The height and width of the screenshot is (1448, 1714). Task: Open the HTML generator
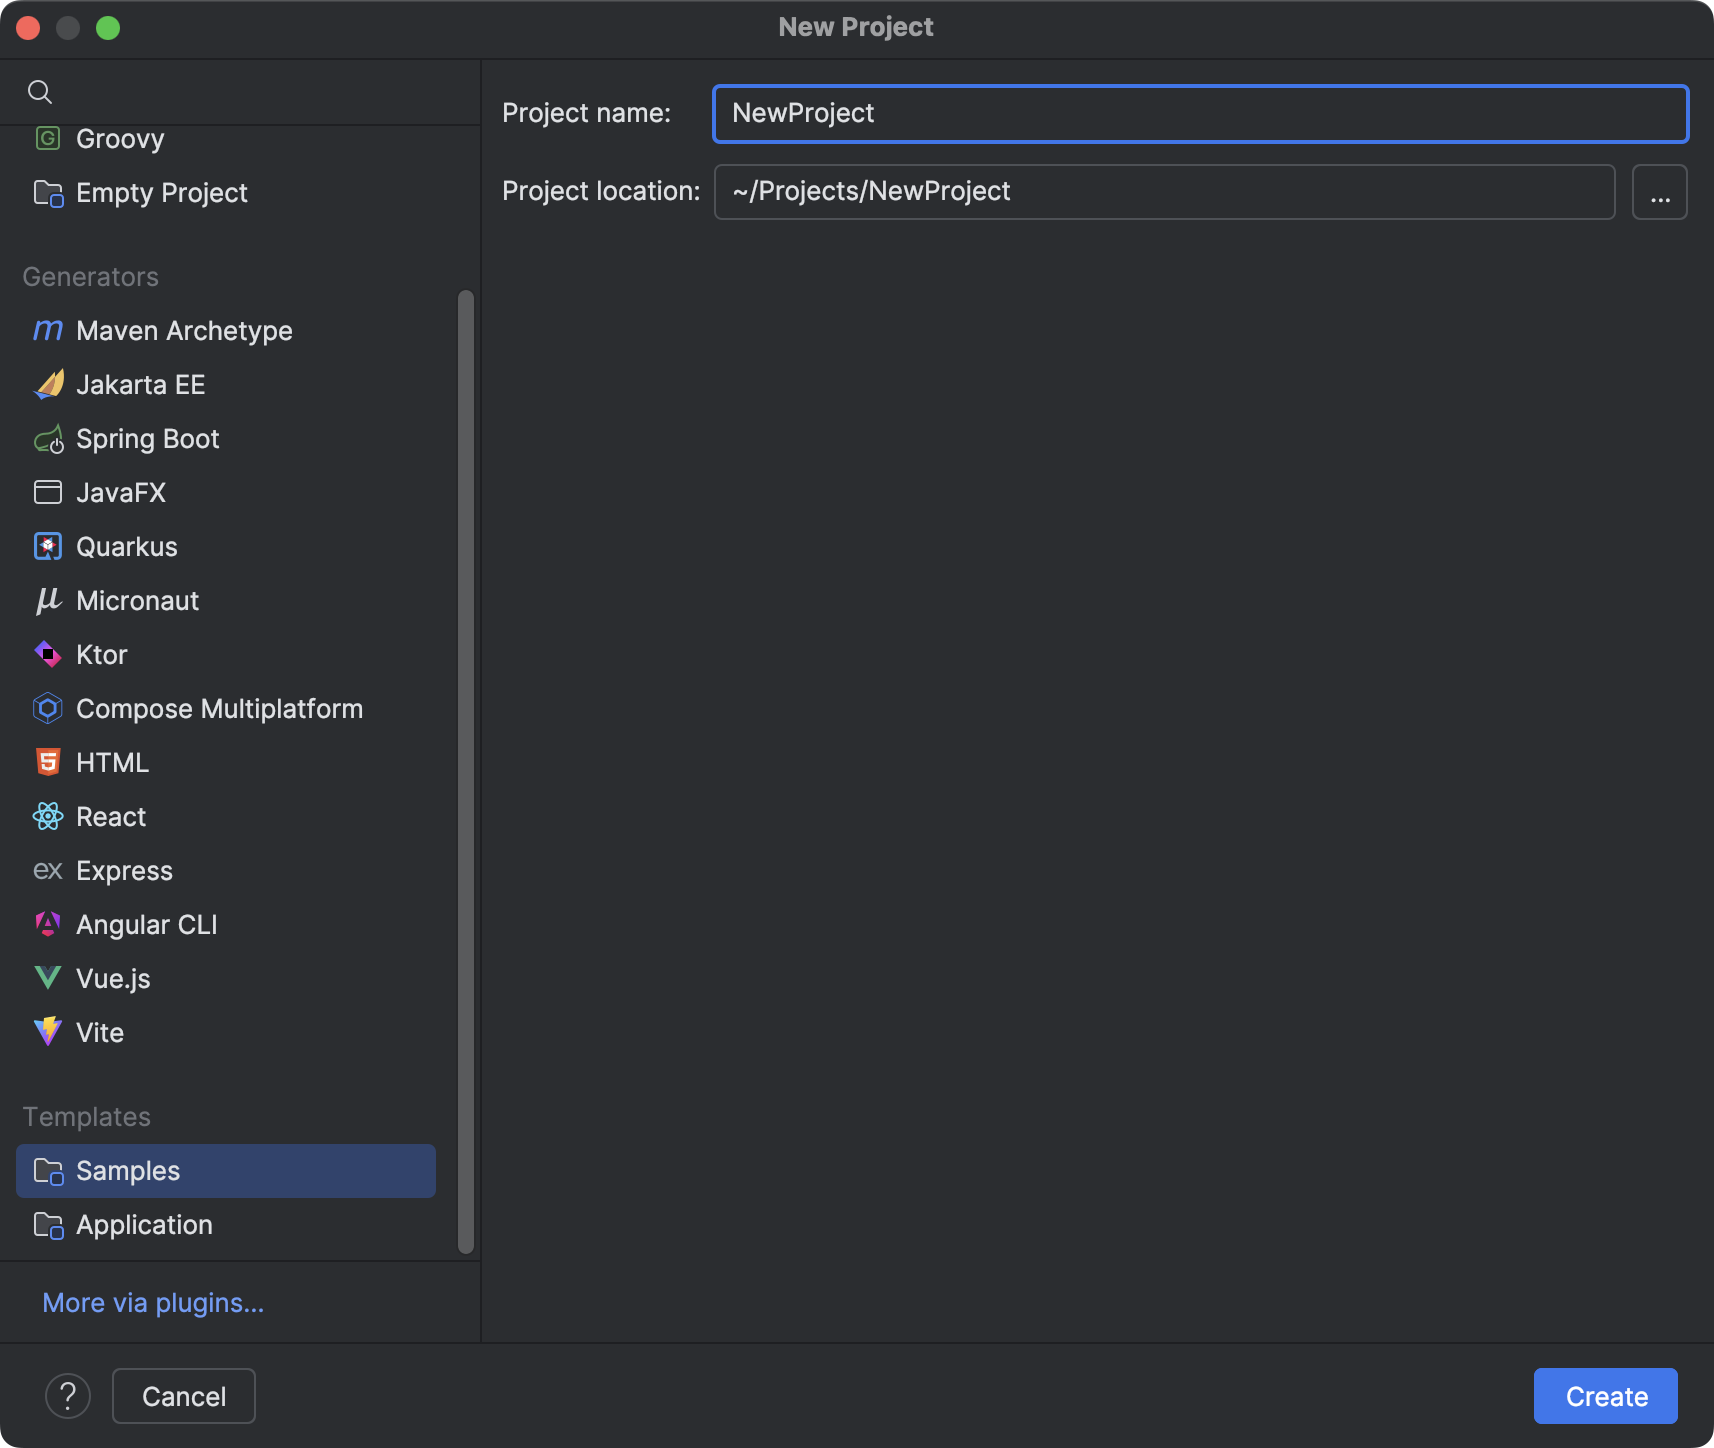tap(111, 762)
